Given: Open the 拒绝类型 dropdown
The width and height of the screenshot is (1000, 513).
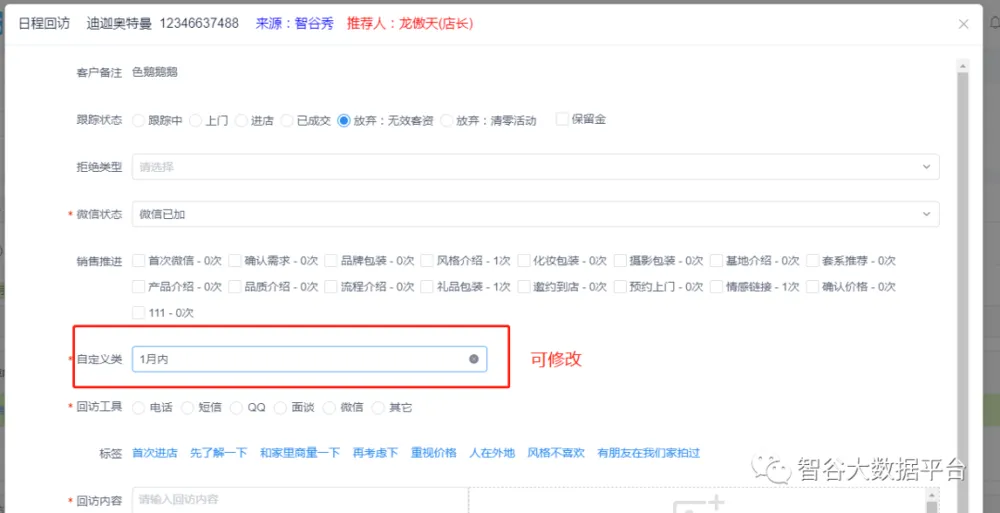Looking at the screenshot, I should (x=535, y=167).
